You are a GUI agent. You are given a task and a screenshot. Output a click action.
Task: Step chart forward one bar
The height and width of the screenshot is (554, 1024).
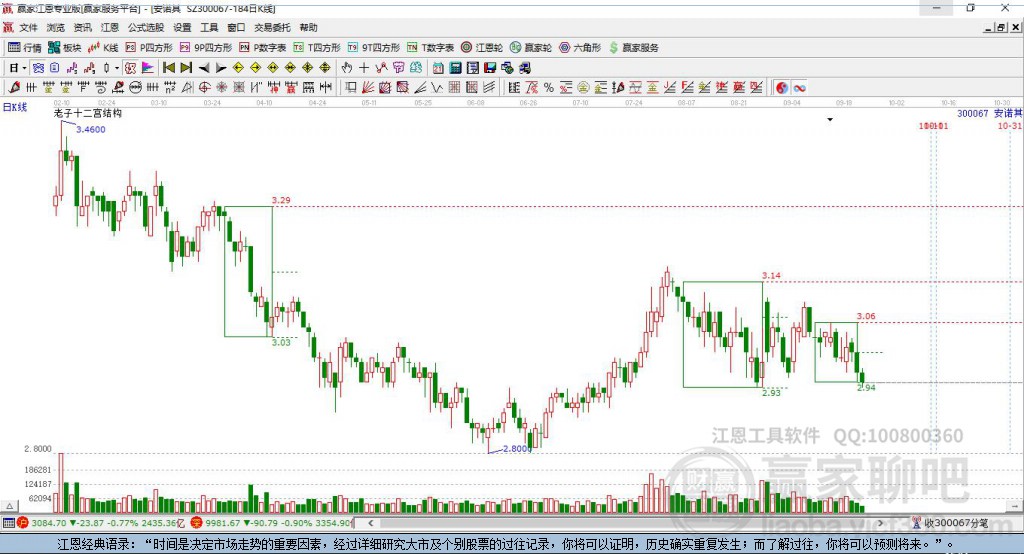221,67
